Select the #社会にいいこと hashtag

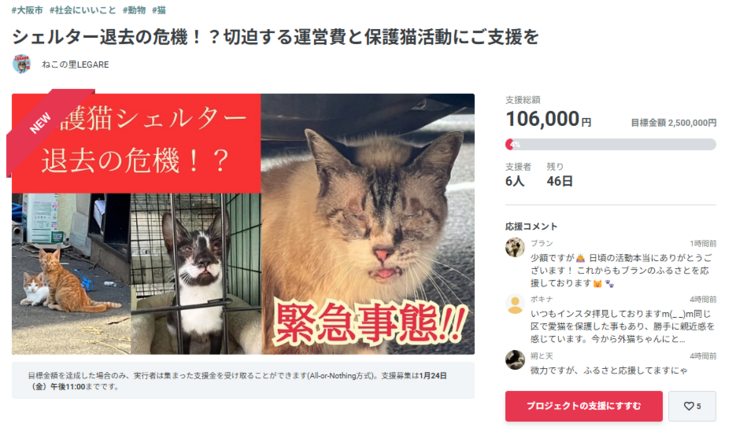tap(83, 10)
